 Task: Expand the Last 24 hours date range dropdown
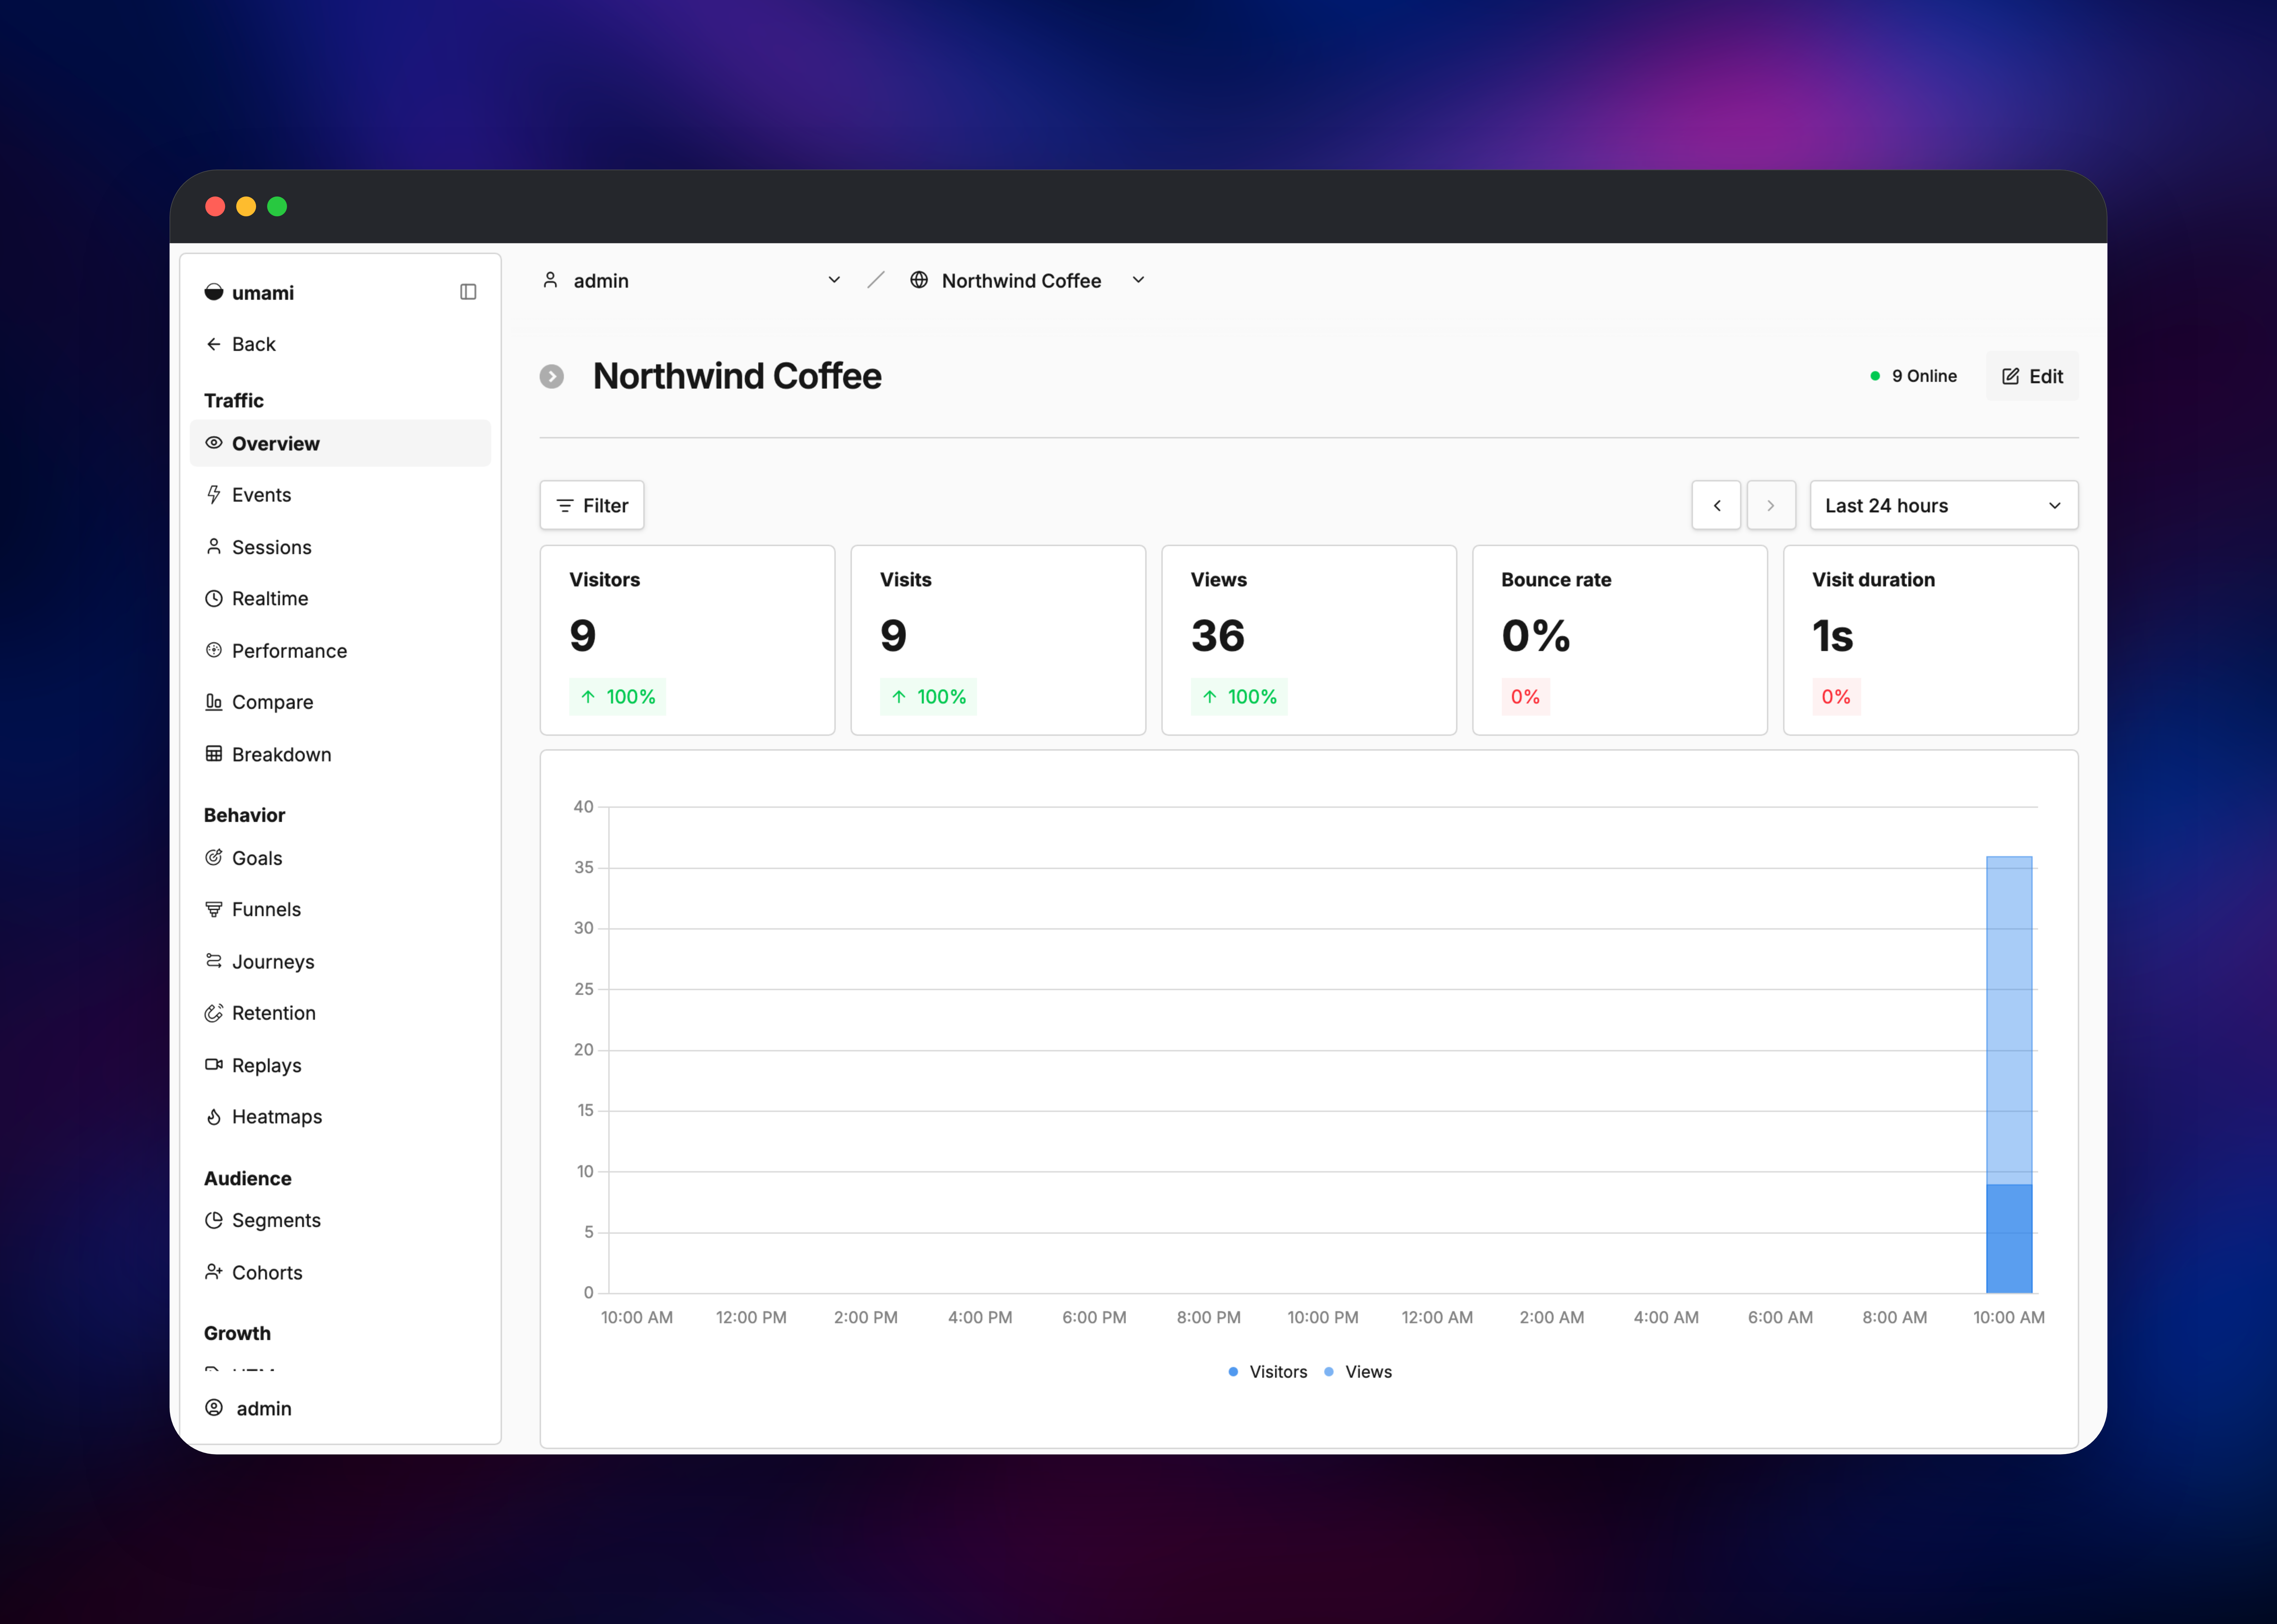pos(1944,505)
